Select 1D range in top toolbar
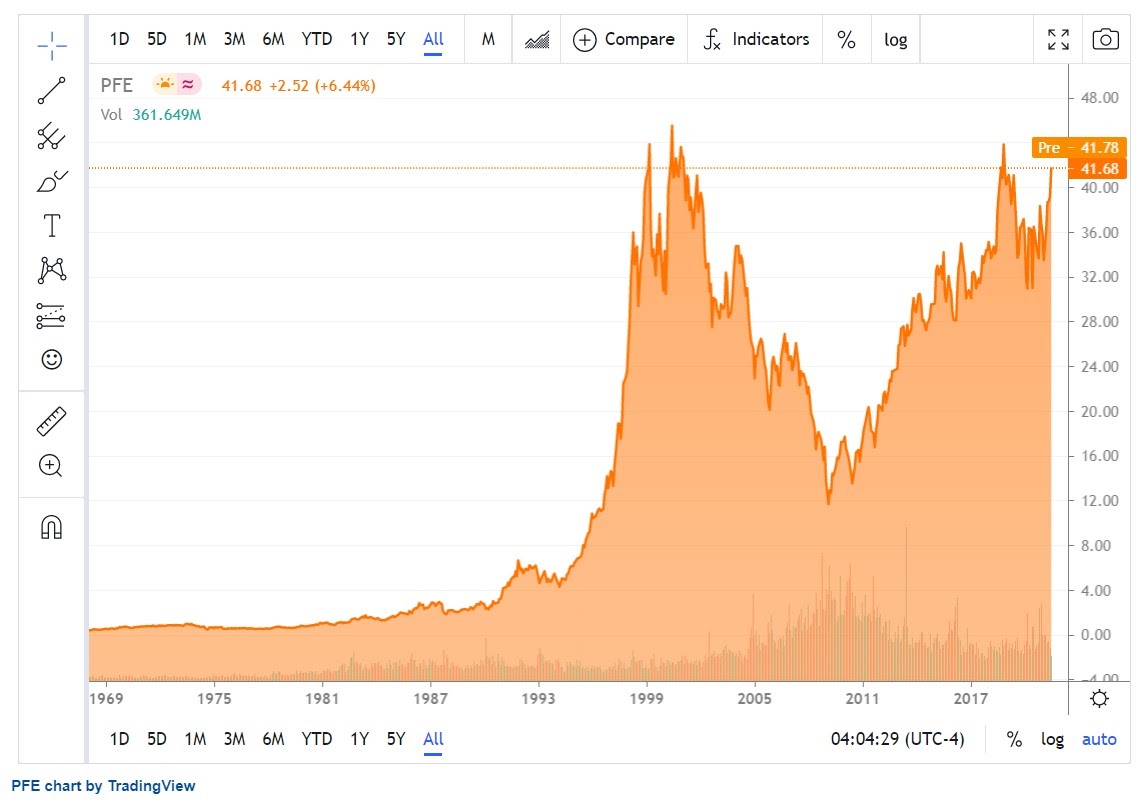 coord(119,39)
